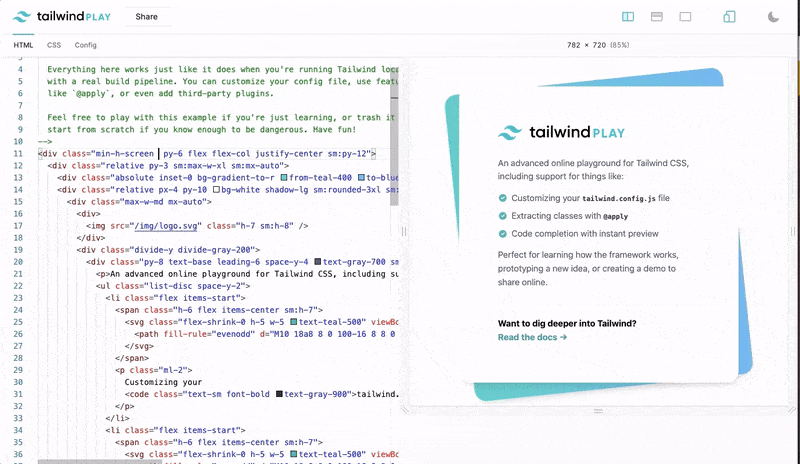The width and height of the screenshot is (800, 464).
Task: Click the text-gray-900 color swatch
Action: (279, 394)
